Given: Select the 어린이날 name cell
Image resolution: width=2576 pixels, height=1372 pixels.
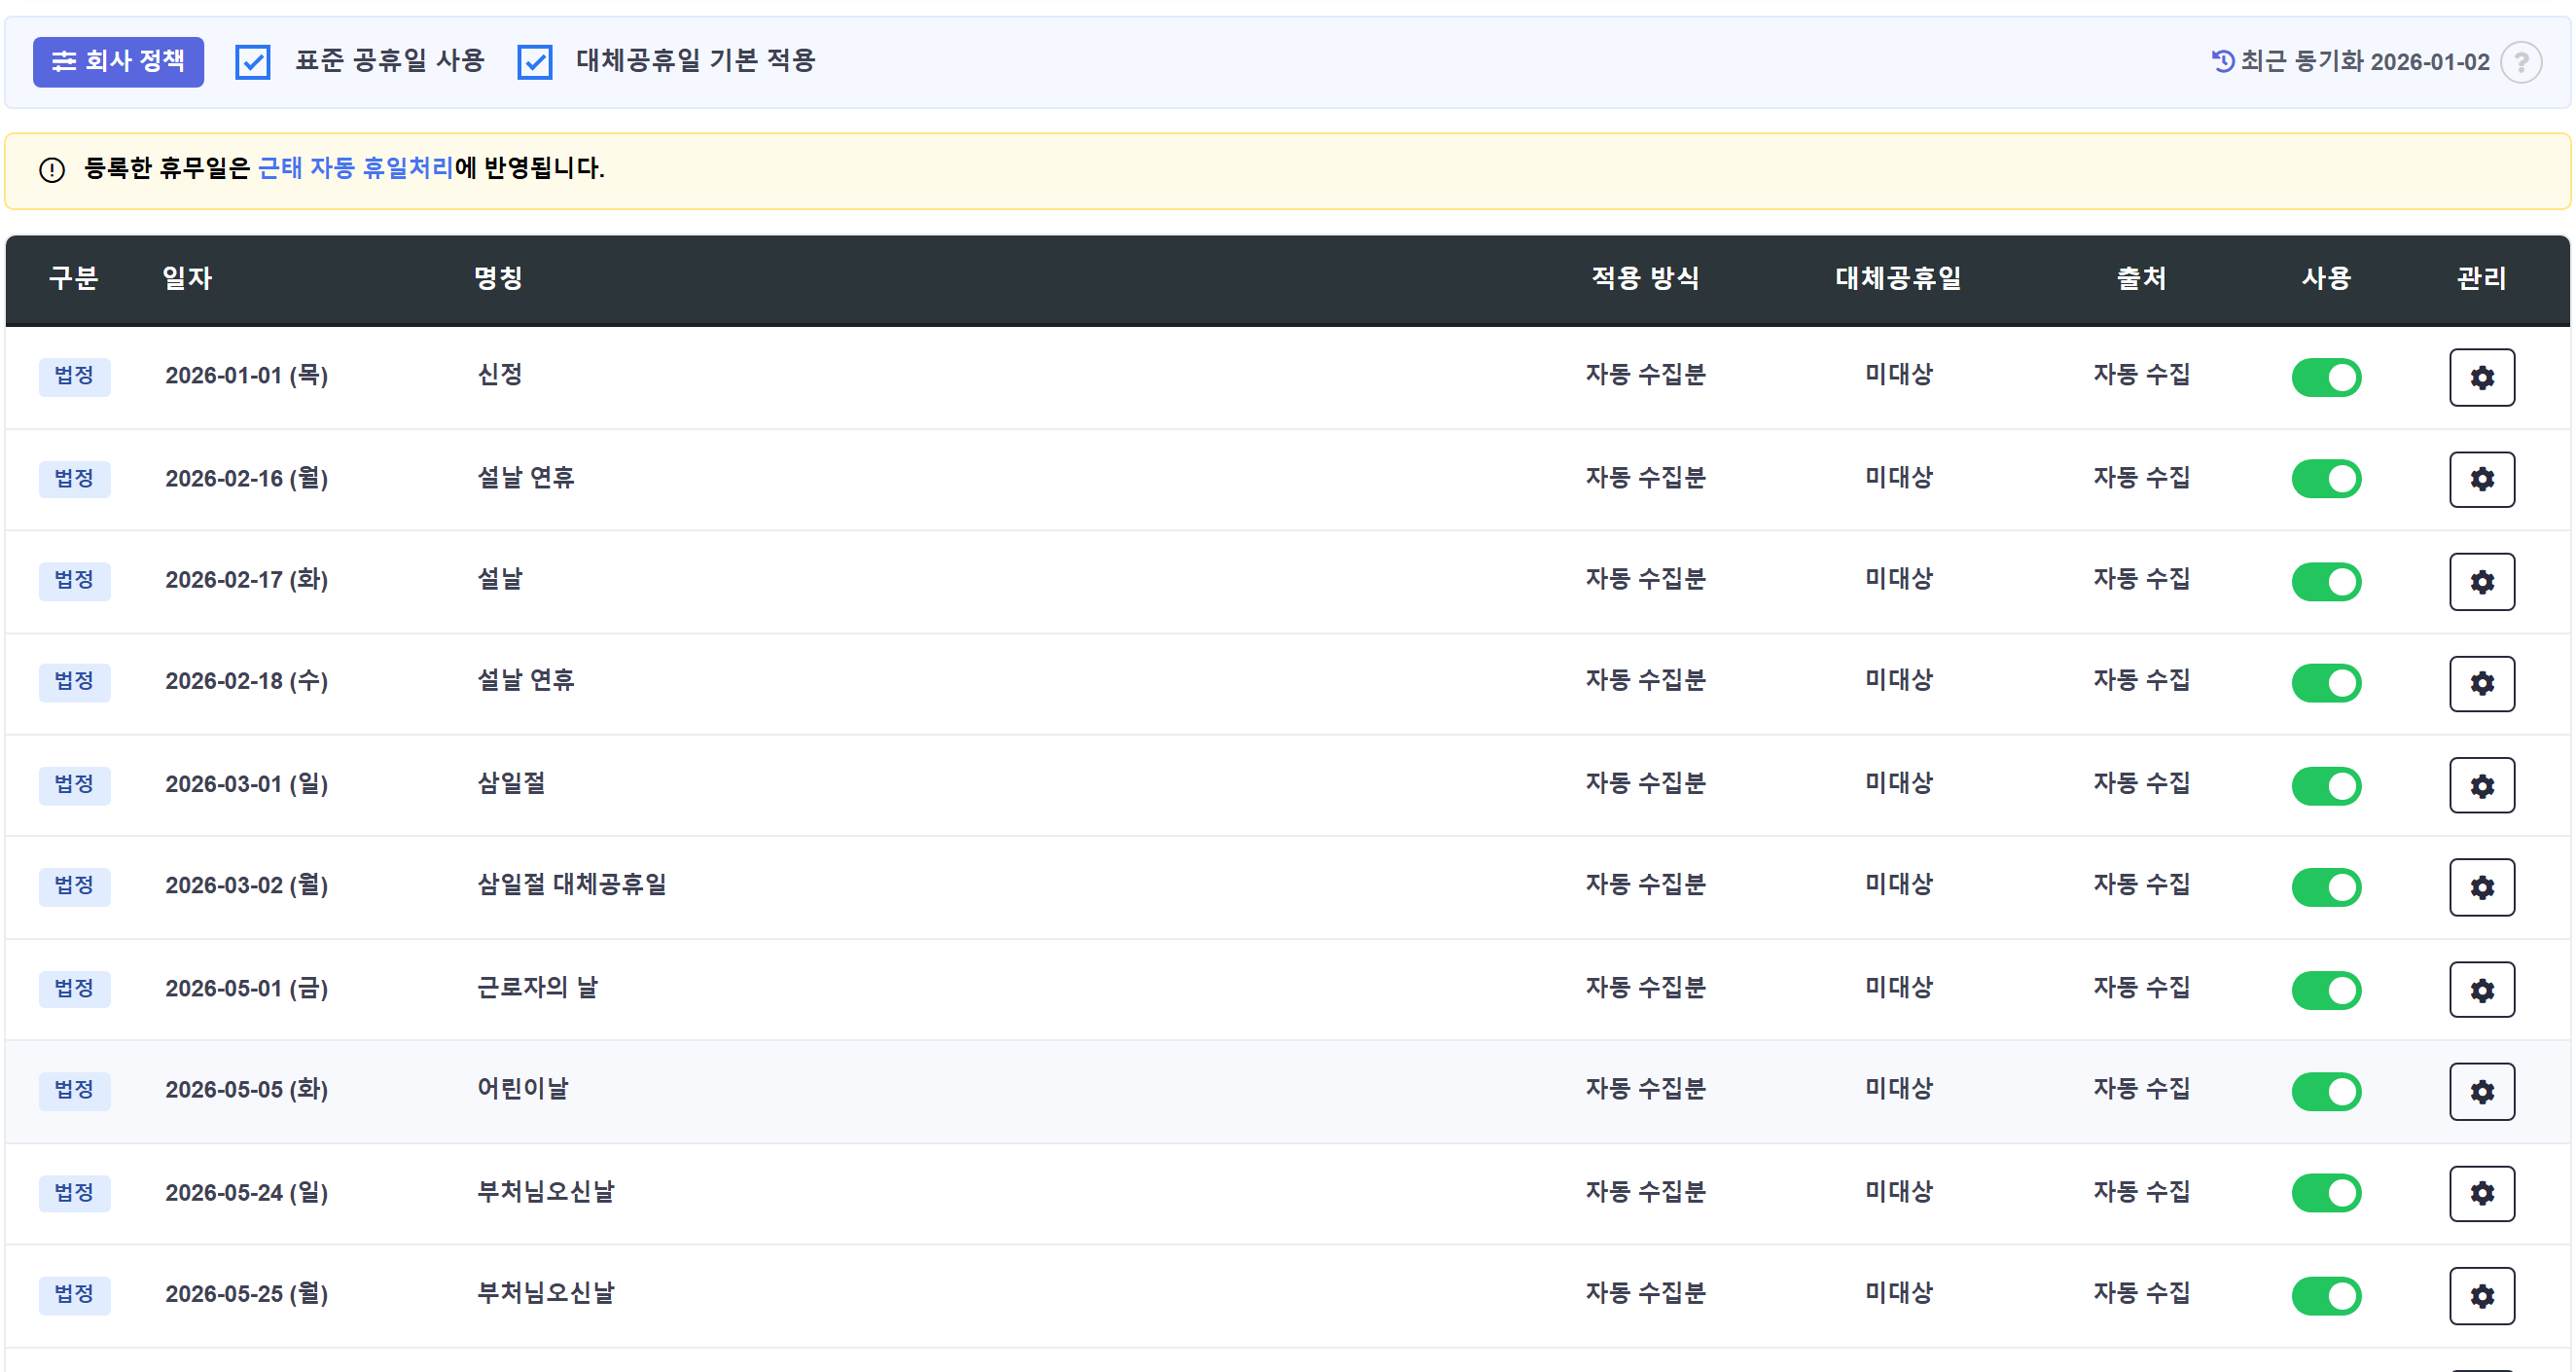Looking at the screenshot, I should (522, 1089).
